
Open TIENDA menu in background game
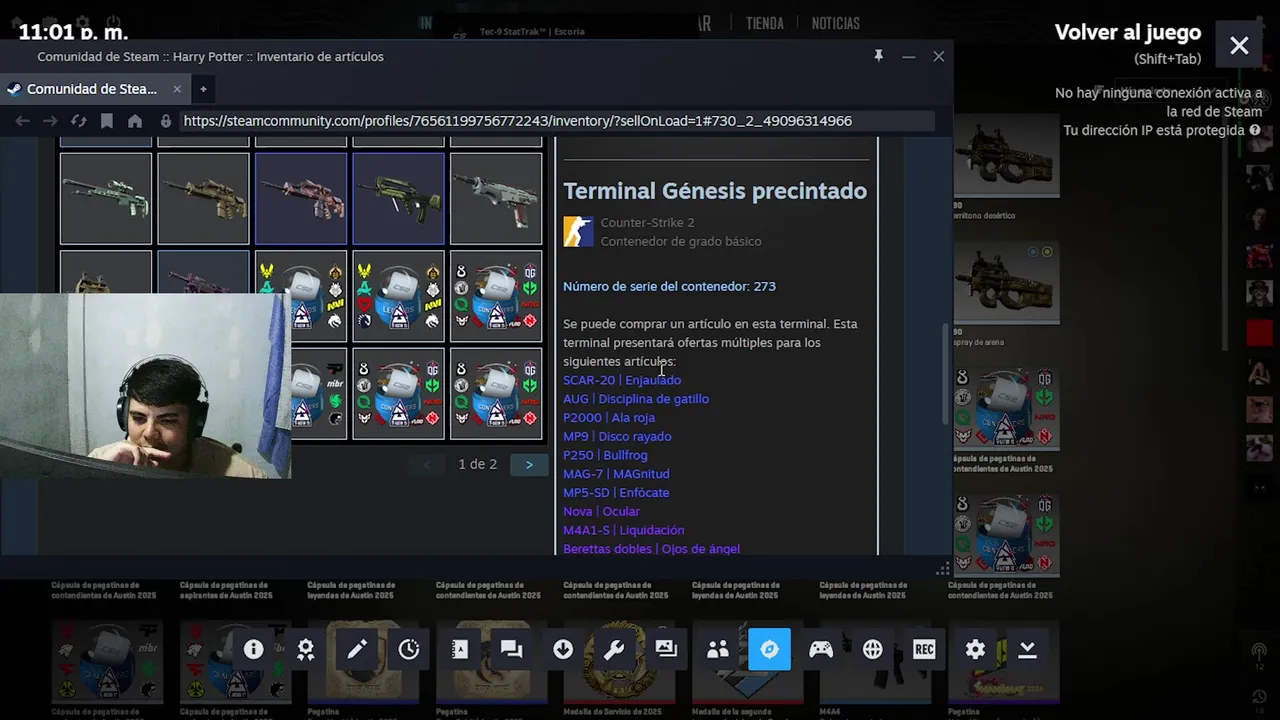(765, 23)
